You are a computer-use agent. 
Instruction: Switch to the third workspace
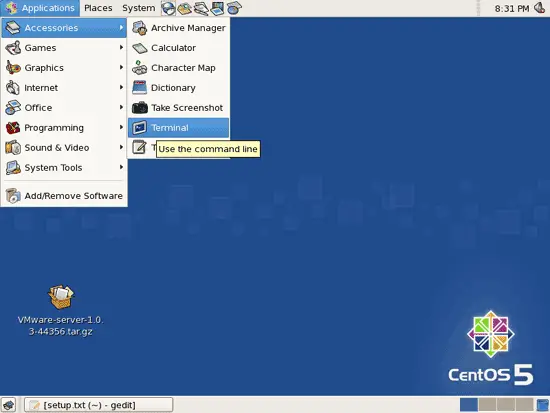(x=506, y=405)
